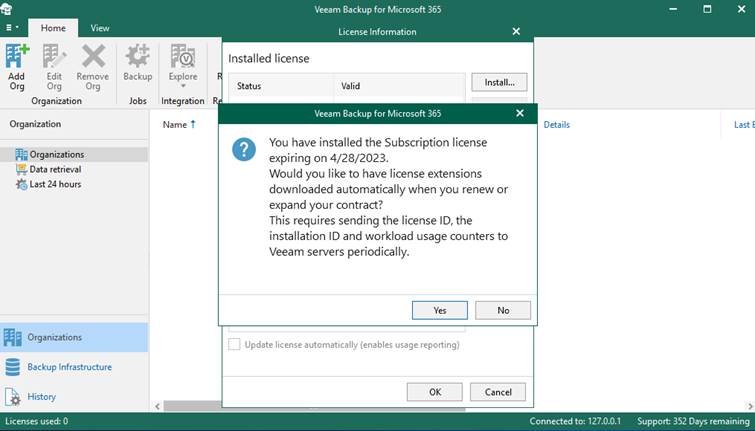Viewport: 755px width, 431px height.
Task: Minimize the Veeam main window
Action: coord(673,9)
